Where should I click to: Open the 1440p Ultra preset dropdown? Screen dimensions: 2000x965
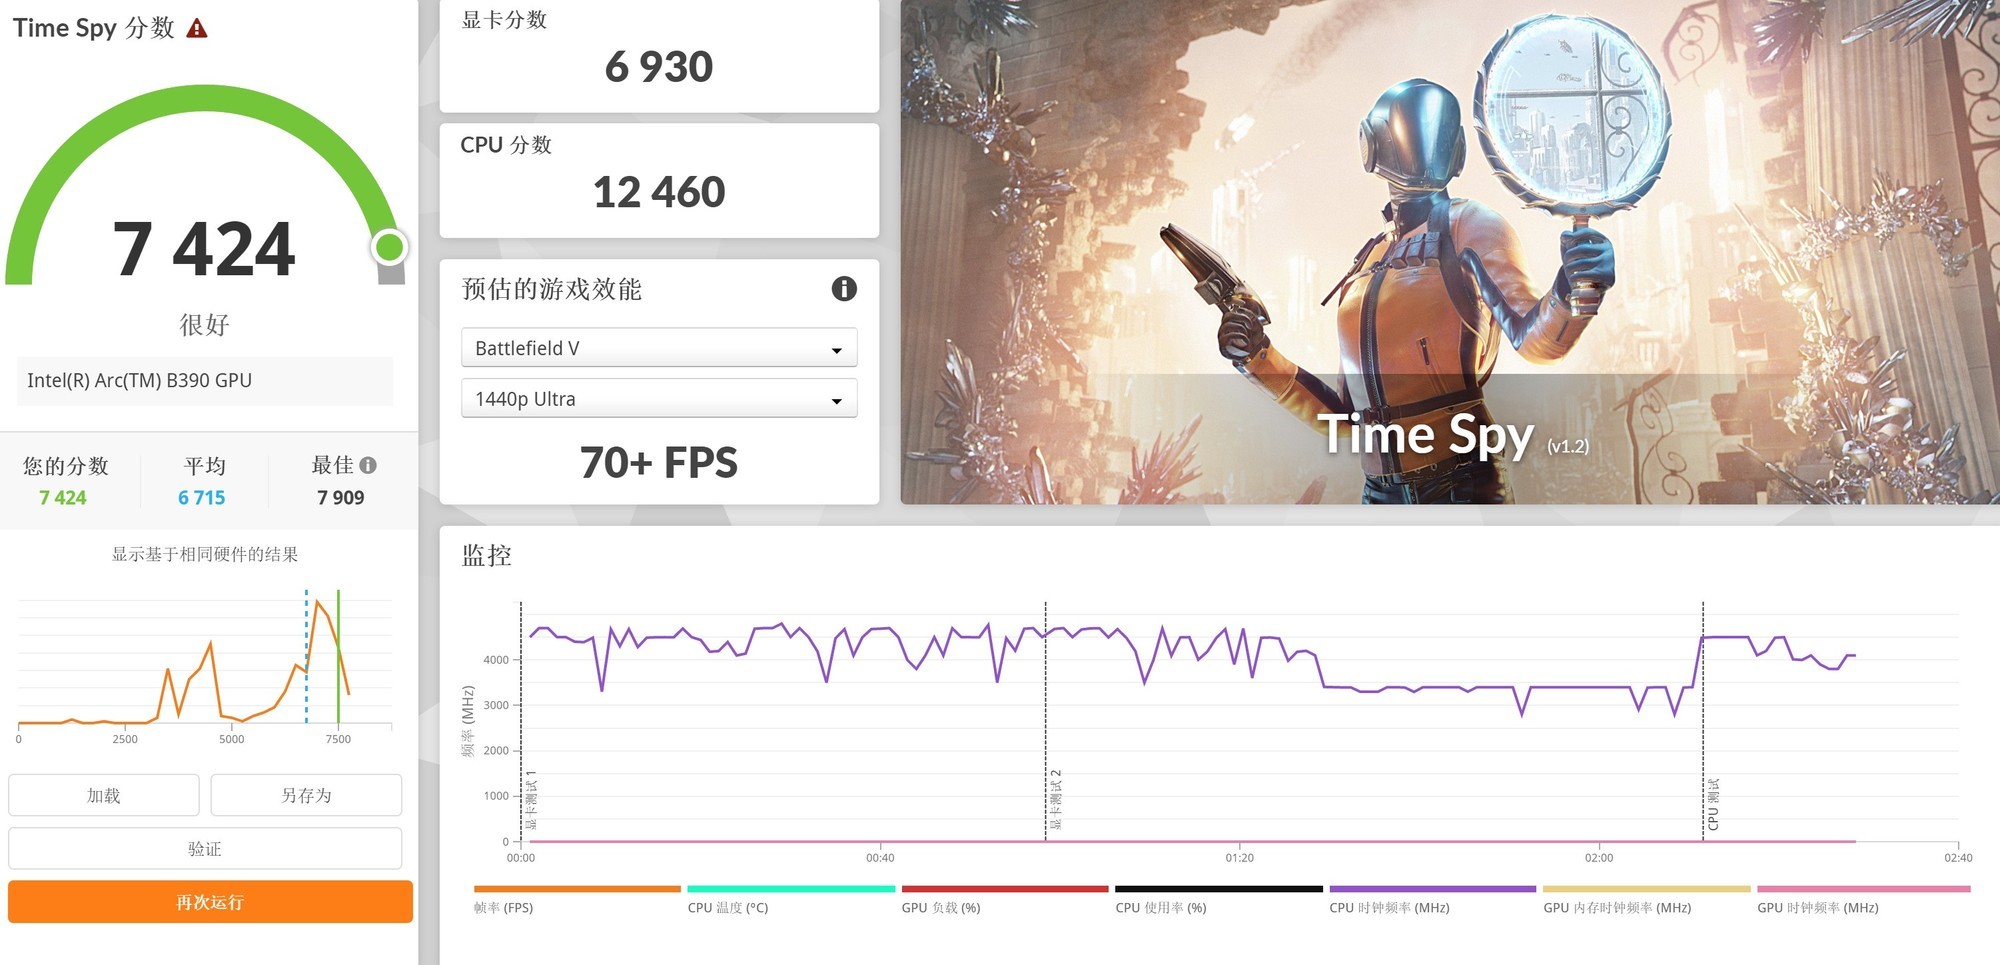click(658, 398)
